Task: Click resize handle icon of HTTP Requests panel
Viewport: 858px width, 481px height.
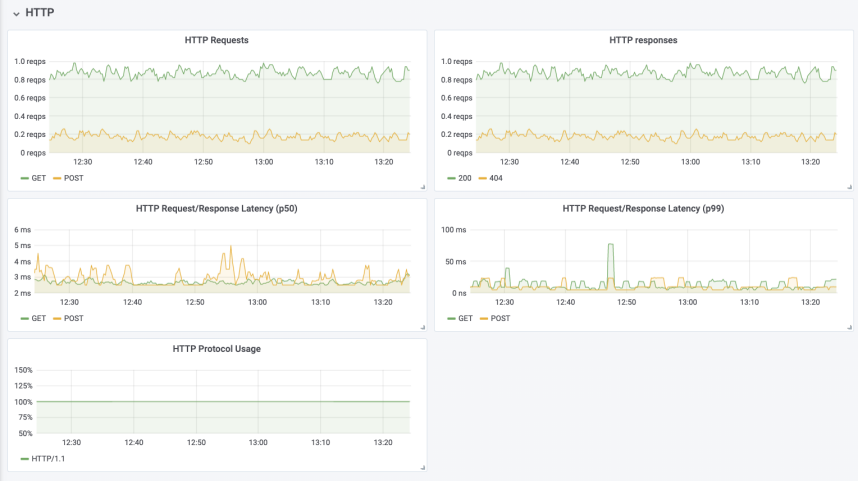Action: coord(422,187)
